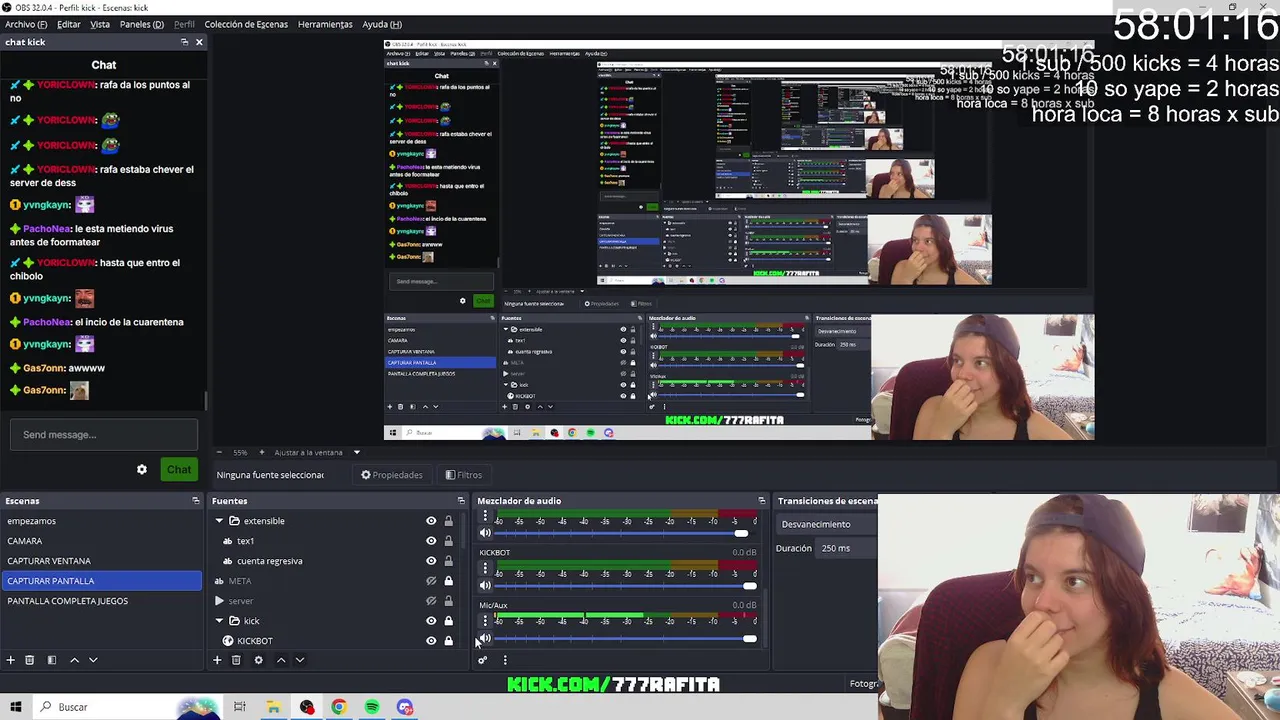This screenshot has width=1280, height=720.
Task: Open File Explorer from the taskbar
Action: pyautogui.click(x=272, y=707)
